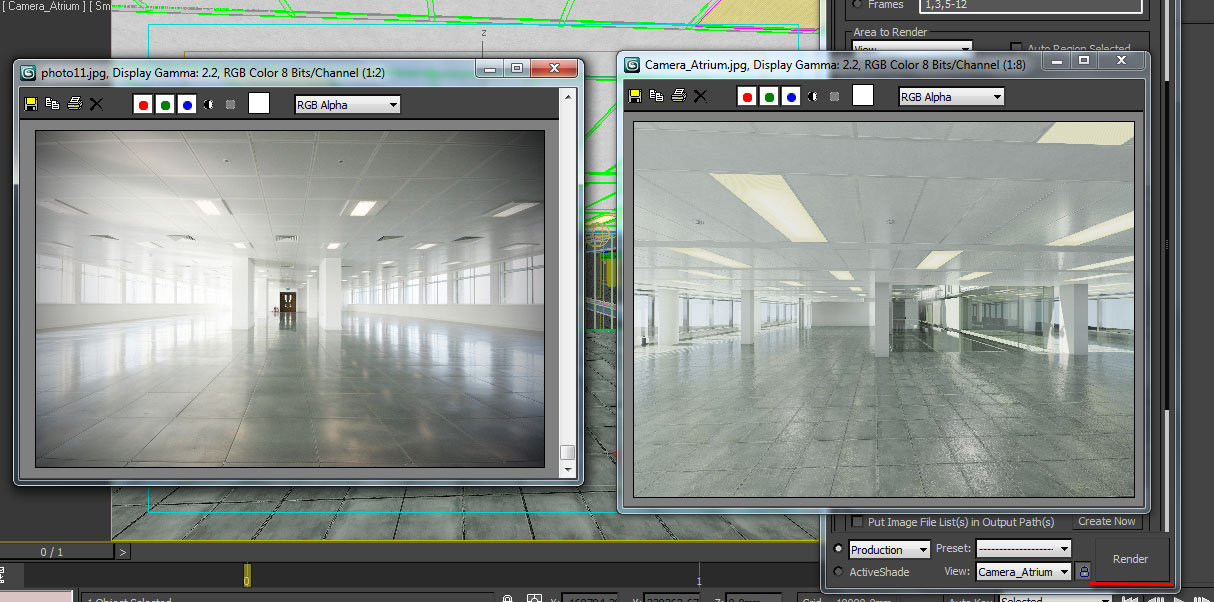
Task: Select the ActiveShade radio button
Action: tap(838, 571)
